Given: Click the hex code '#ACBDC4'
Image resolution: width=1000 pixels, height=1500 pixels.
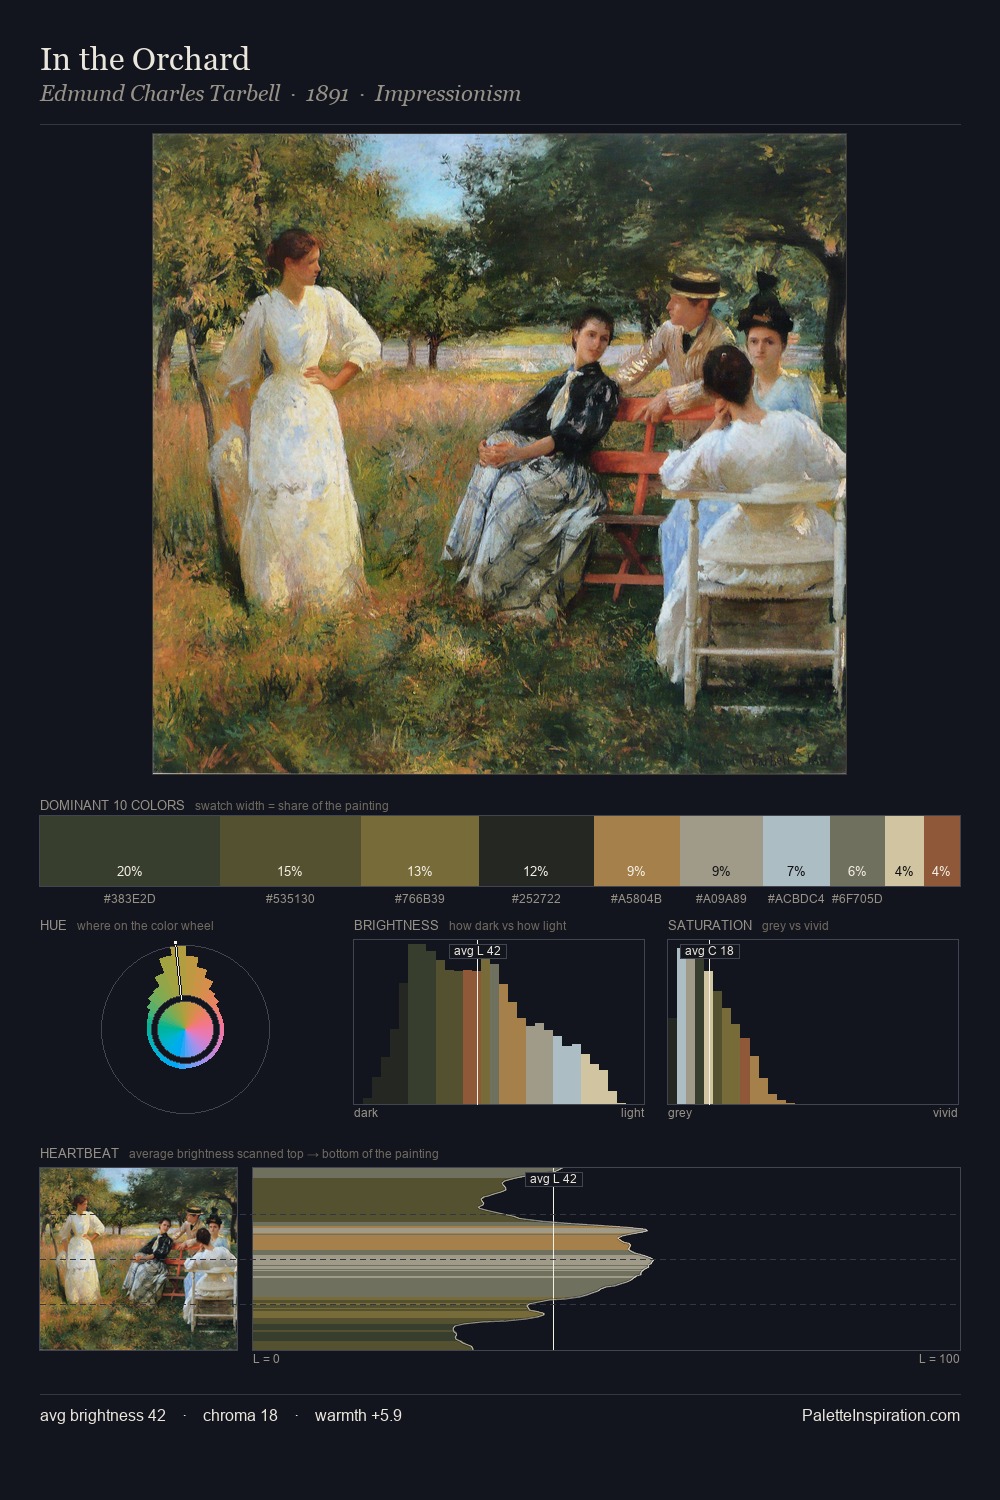Looking at the screenshot, I should tap(796, 899).
